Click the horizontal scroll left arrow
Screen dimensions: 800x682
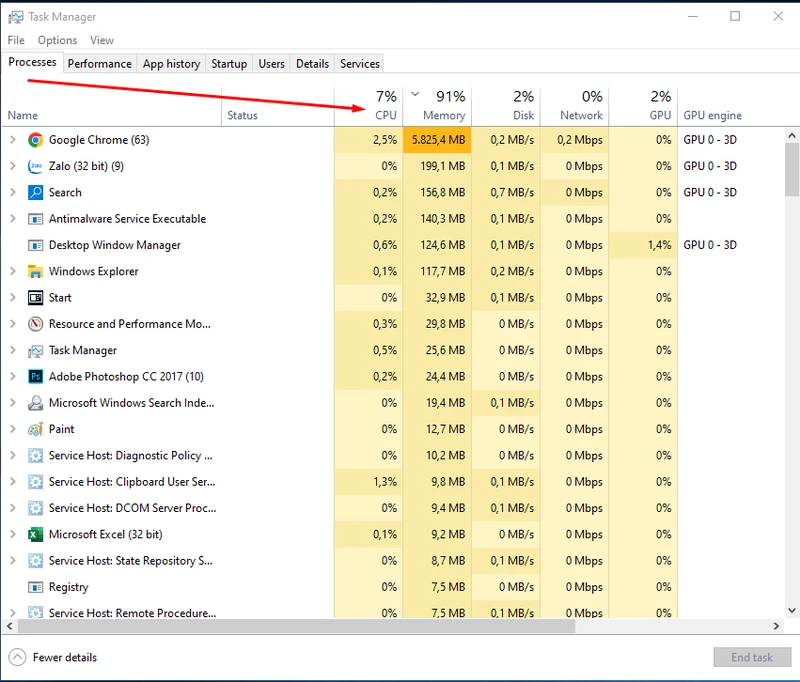9,626
